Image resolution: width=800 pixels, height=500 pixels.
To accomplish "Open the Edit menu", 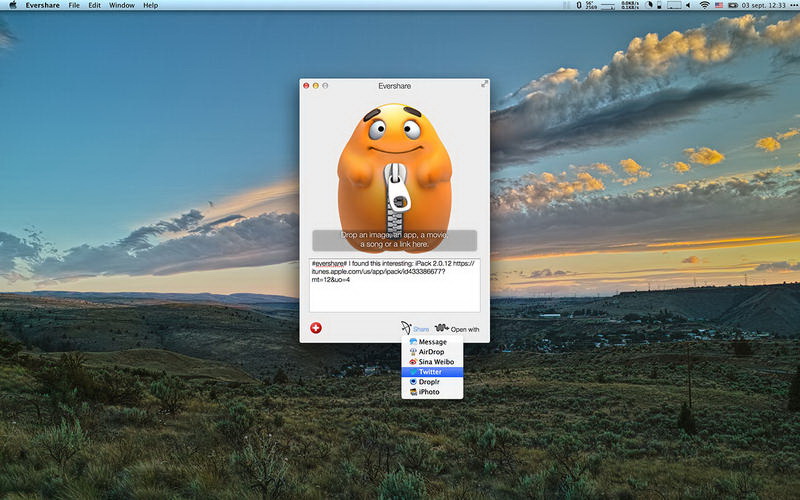I will (x=94, y=5).
